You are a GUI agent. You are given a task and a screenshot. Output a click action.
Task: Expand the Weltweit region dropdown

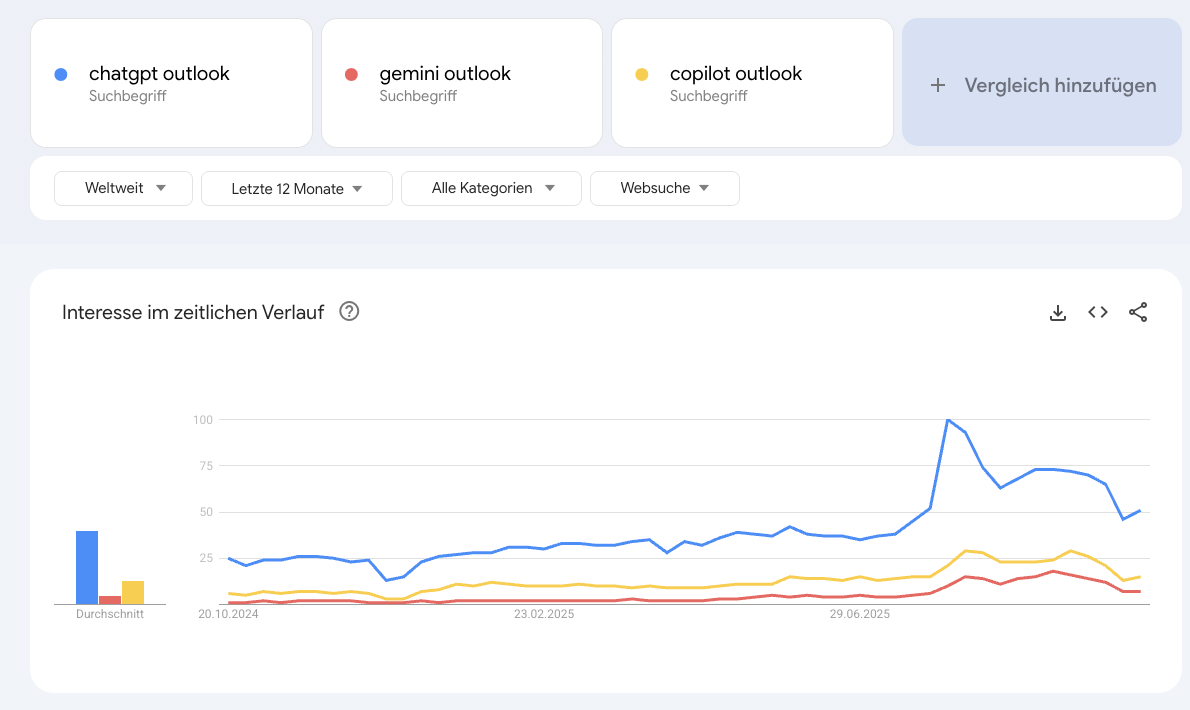[123, 188]
